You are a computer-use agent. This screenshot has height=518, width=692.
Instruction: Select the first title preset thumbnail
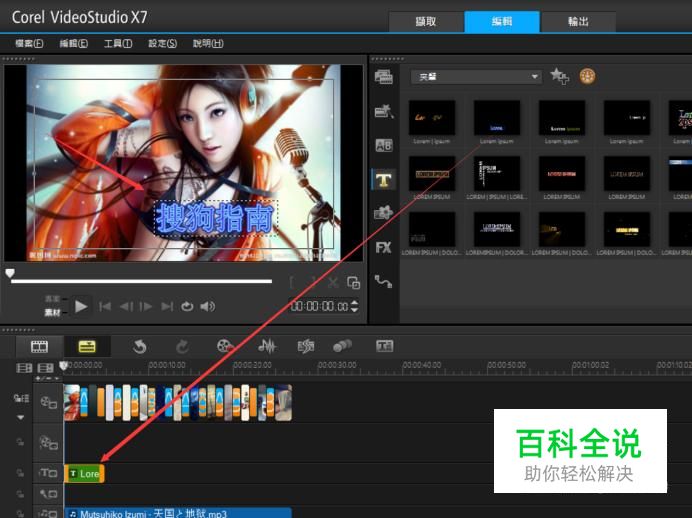pos(432,117)
